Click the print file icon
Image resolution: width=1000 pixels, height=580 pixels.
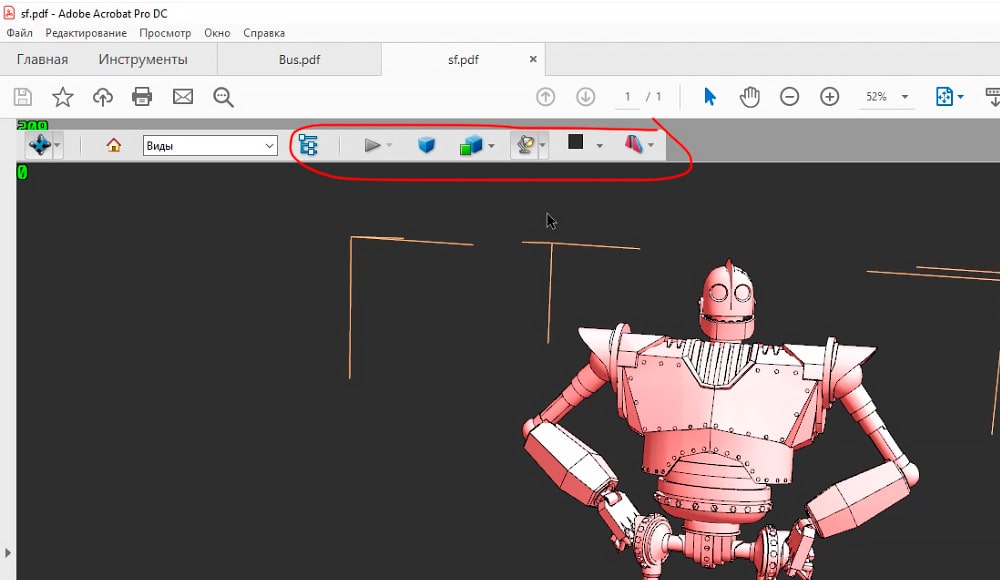[142, 97]
